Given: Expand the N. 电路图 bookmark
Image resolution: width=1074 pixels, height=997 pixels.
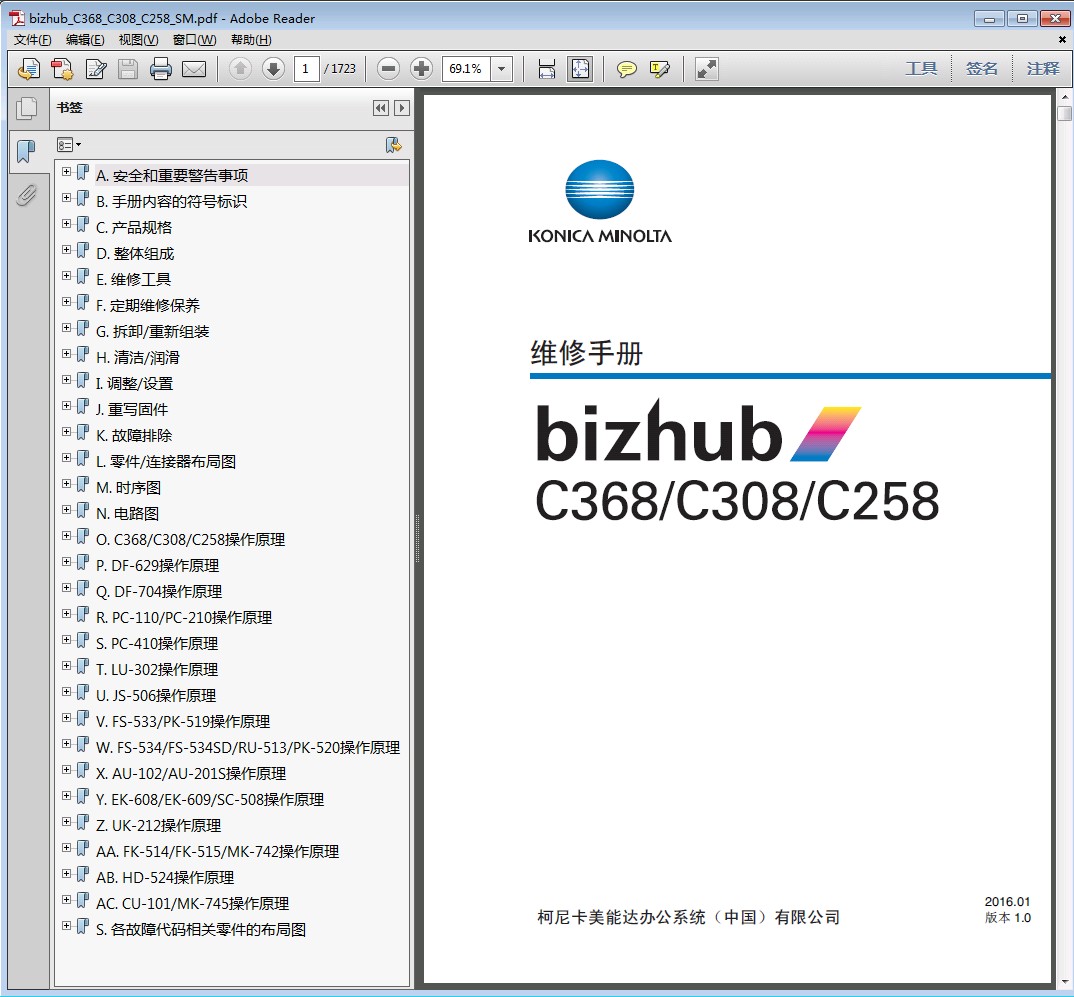Looking at the screenshot, I should [66, 510].
